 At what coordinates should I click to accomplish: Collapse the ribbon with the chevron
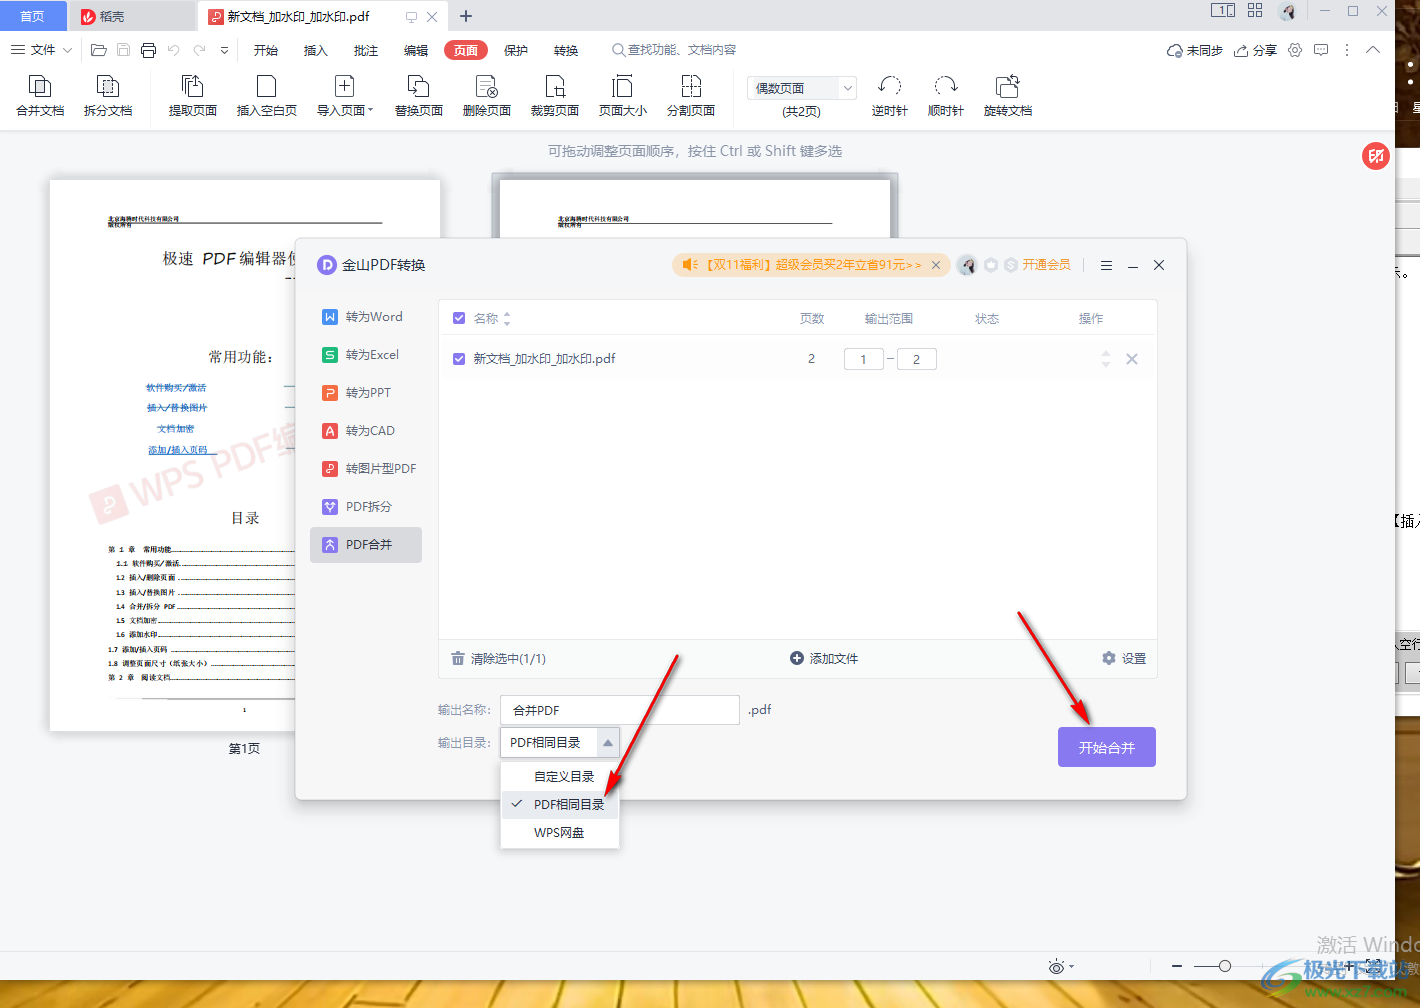[1373, 50]
